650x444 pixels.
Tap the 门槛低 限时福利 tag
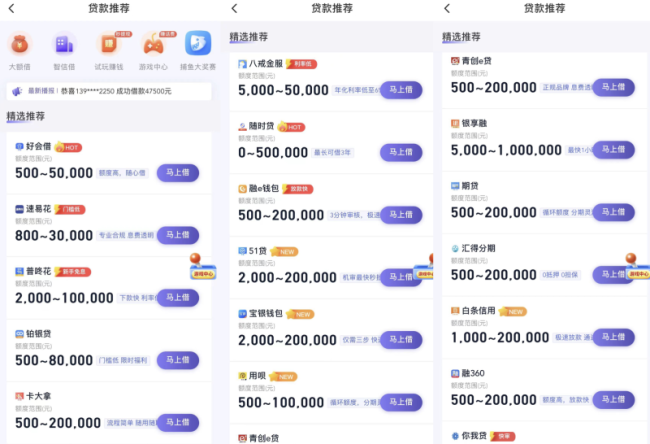click(x=123, y=360)
